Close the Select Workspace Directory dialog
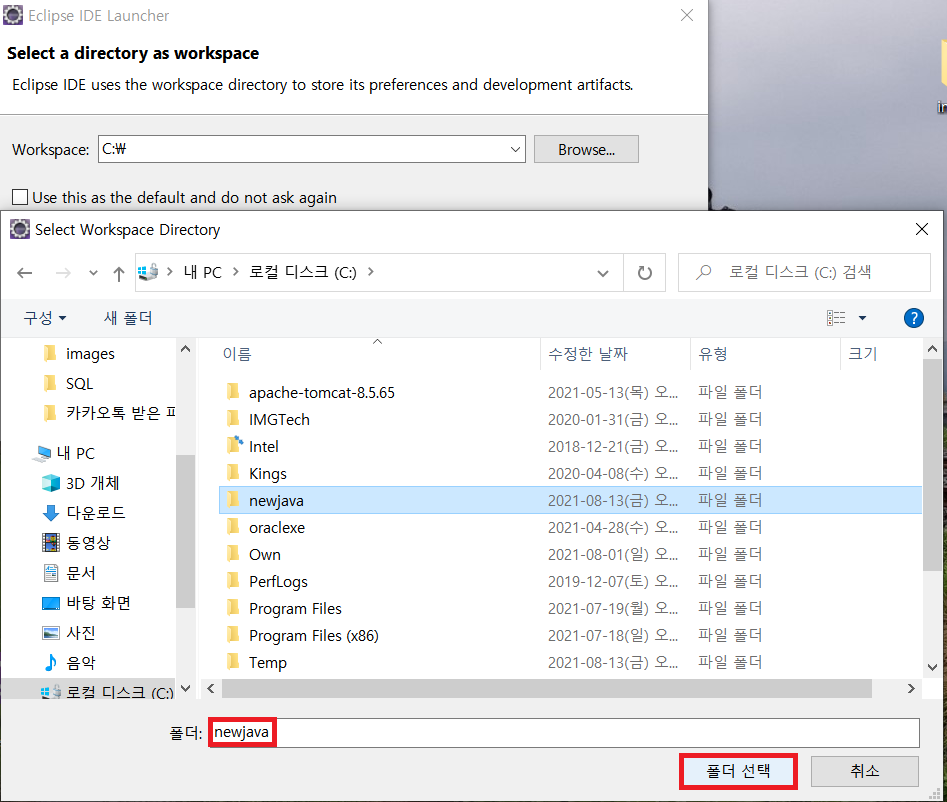The height and width of the screenshot is (802, 947). [x=922, y=229]
